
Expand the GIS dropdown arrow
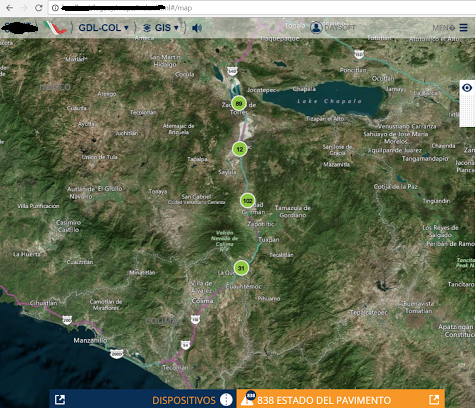(176, 28)
